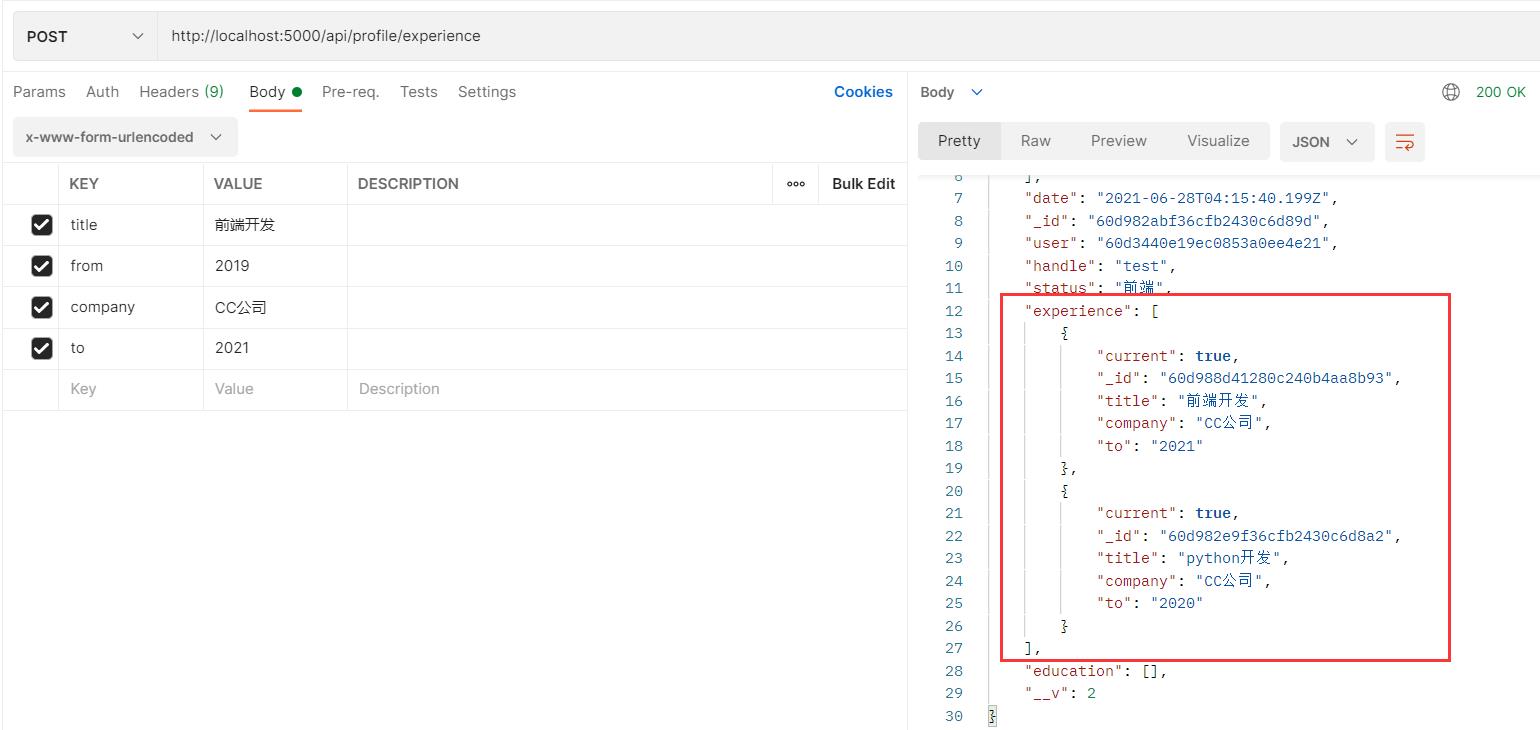
Task: Open the Tests tab
Action: click(418, 92)
